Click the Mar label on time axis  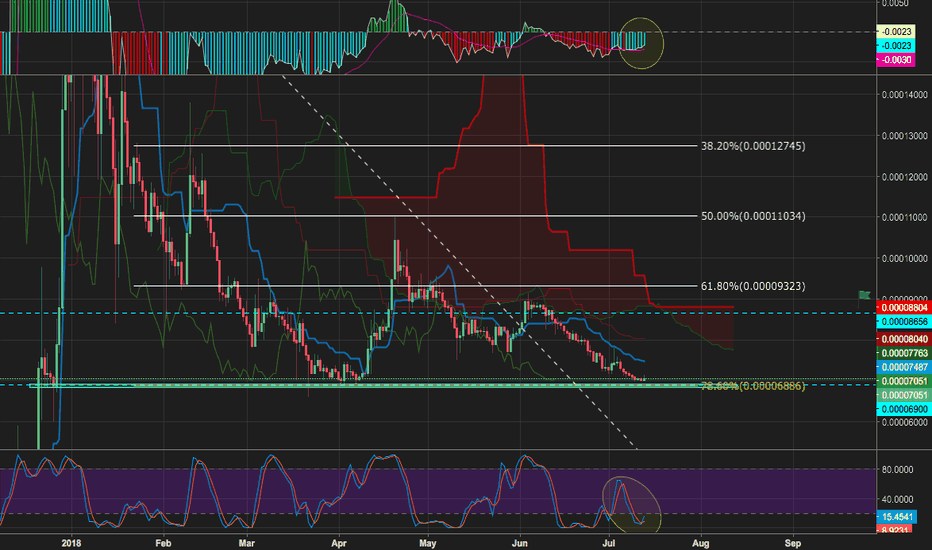click(x=246, y=543)
